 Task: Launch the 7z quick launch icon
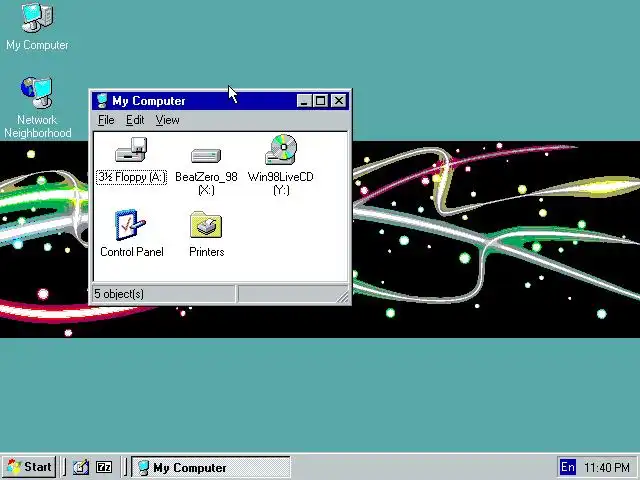pyautogui.click(x=104, y=467)
